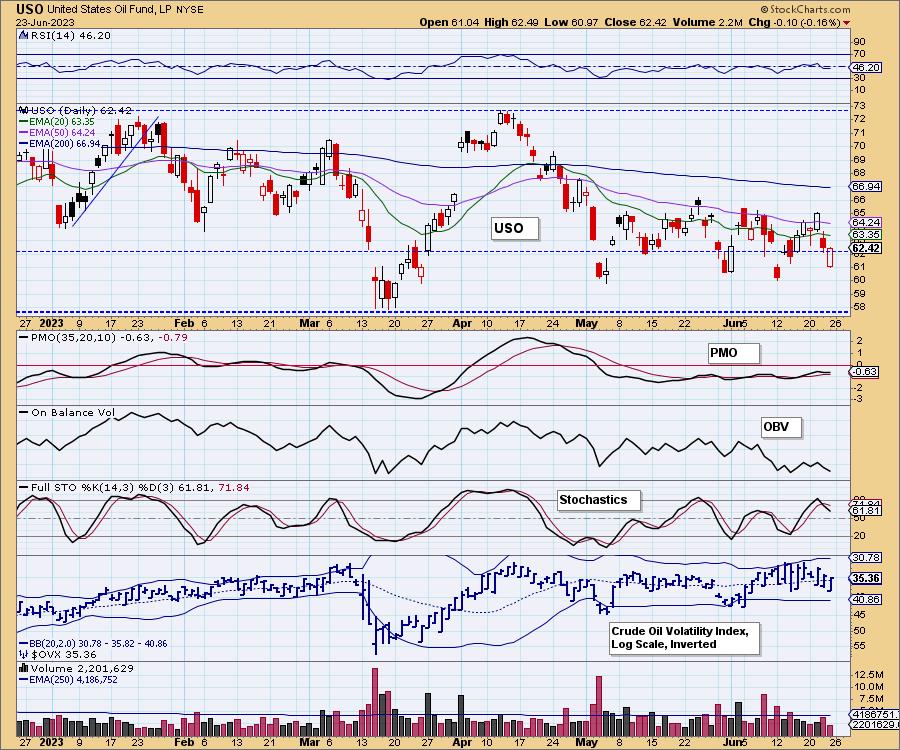Image resolution: width=900 pixels, height=750 pixels.
Task: Click the Chg -0.10 (-0.16%) value
Action: (794, 22)
